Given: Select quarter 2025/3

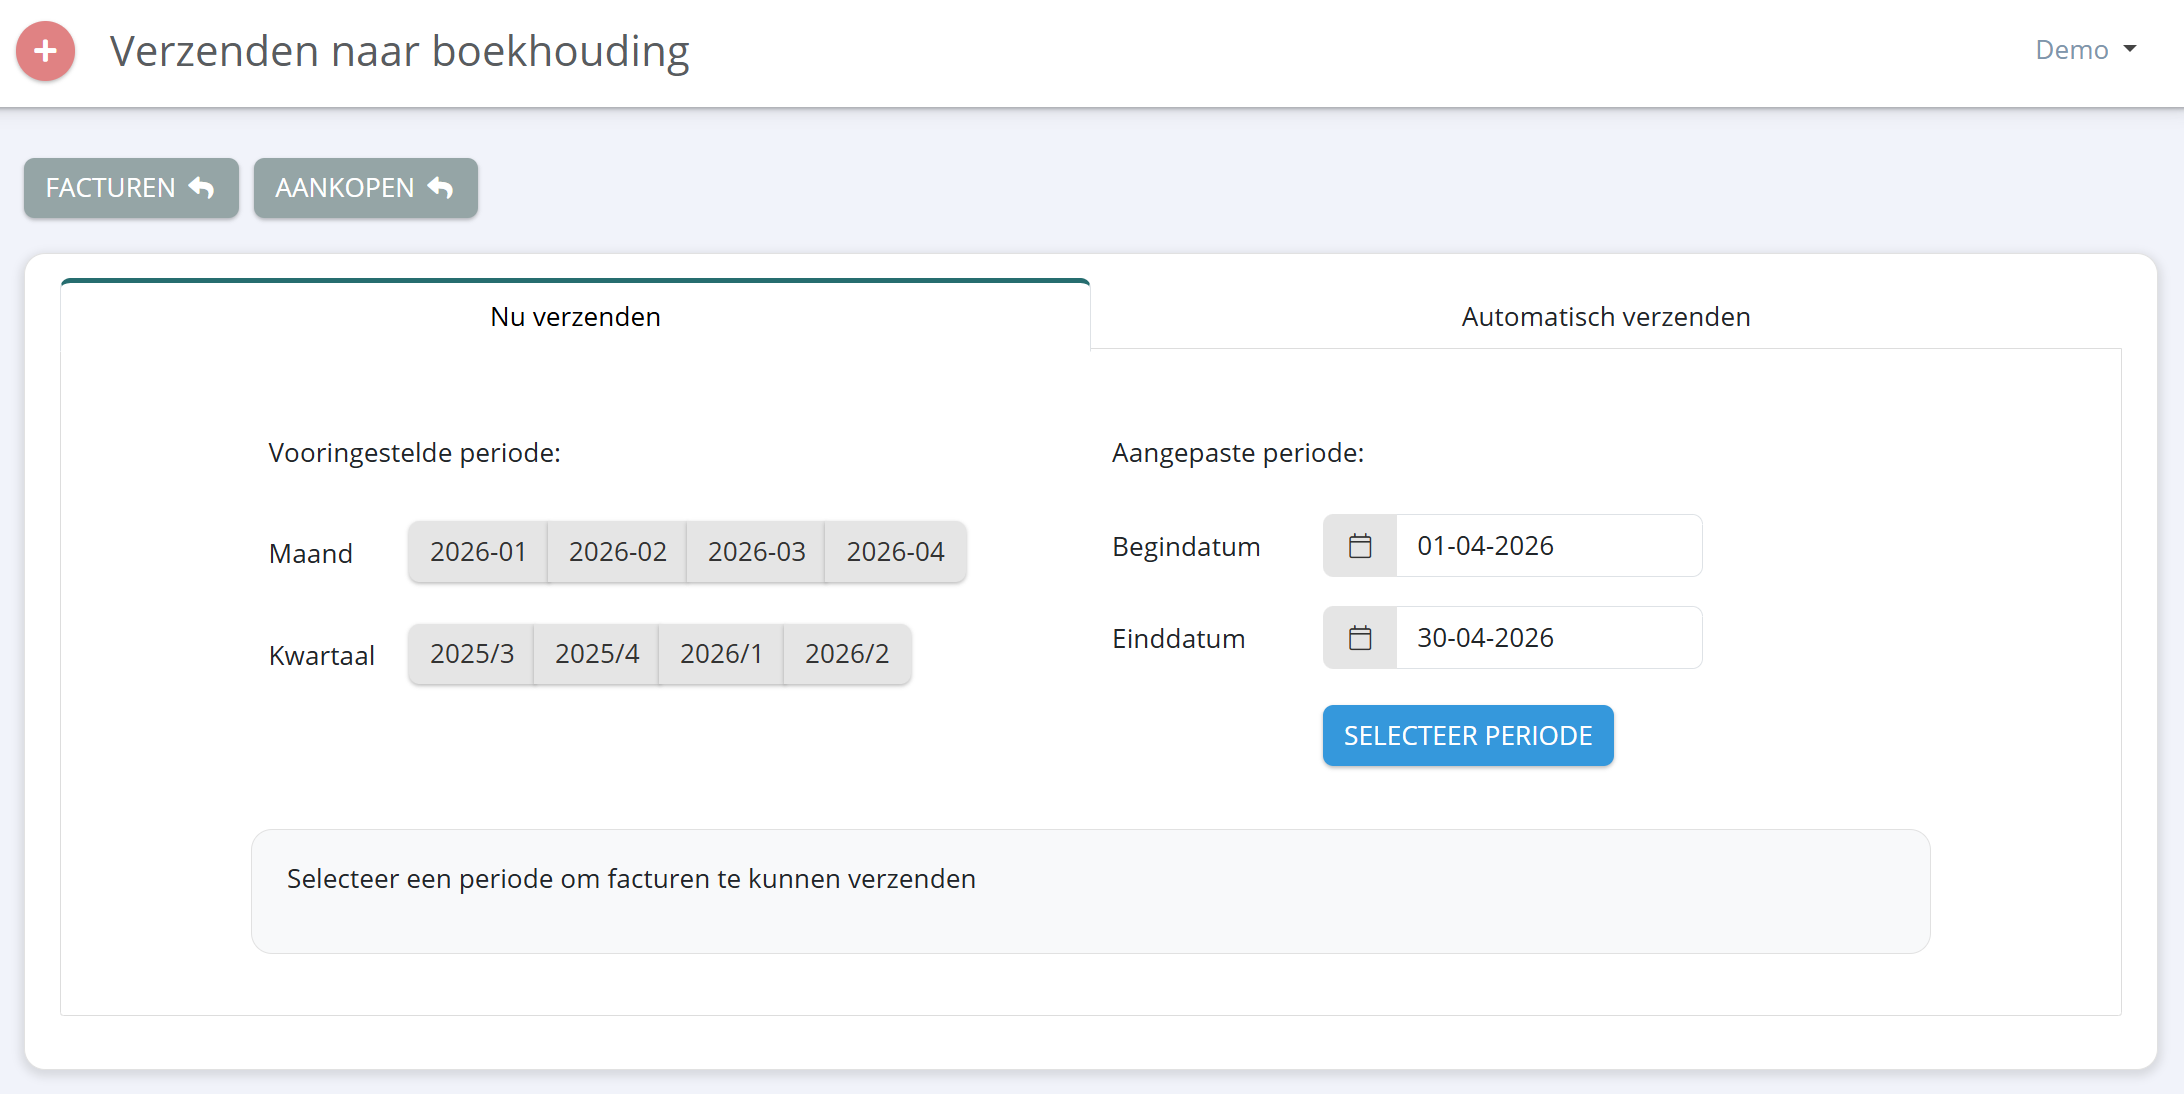Looking at the screenshot, I should coord(471,654).
